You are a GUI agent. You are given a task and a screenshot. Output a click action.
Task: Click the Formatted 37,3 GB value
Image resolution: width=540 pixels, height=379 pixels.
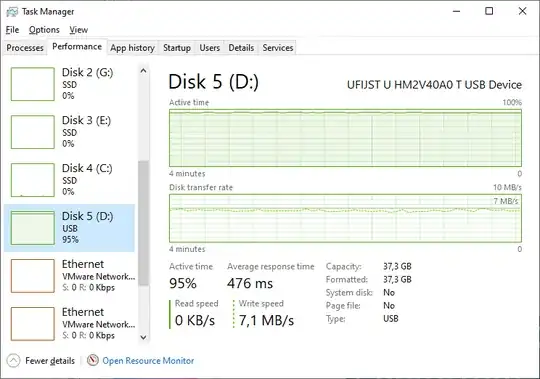(x=397, y=280)
